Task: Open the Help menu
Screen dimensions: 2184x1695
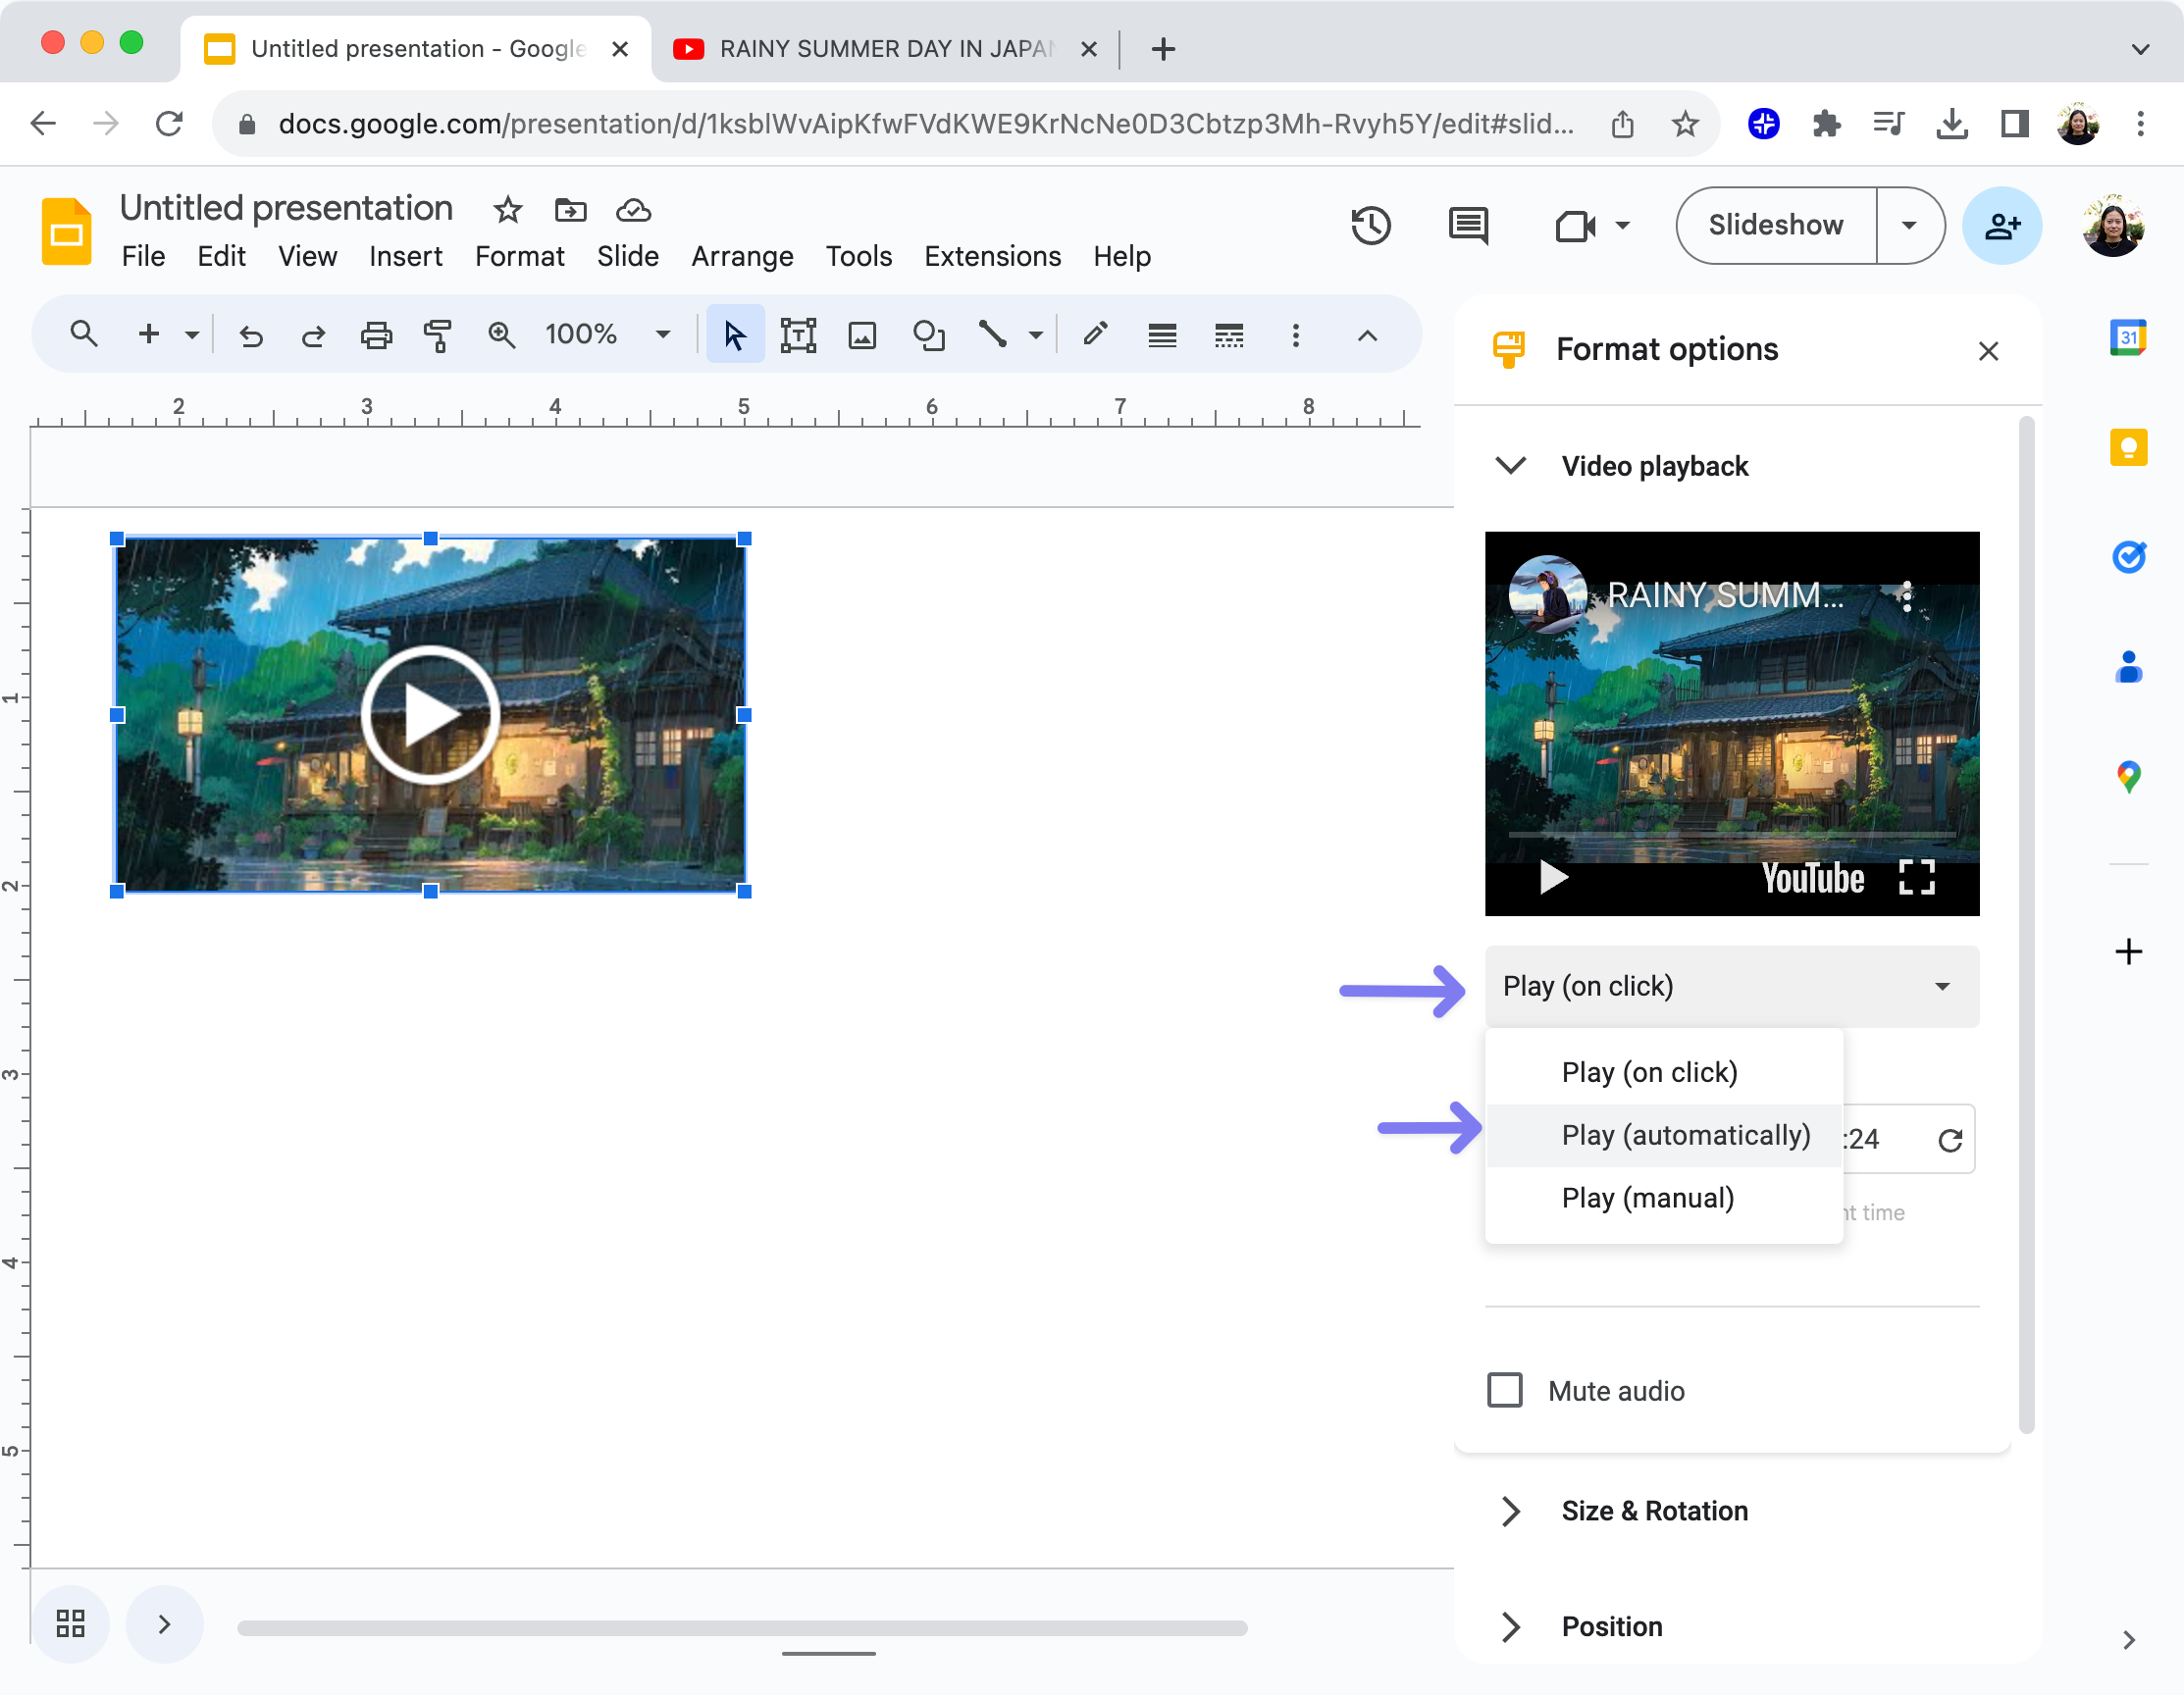Action: (x=1121, y=256)
